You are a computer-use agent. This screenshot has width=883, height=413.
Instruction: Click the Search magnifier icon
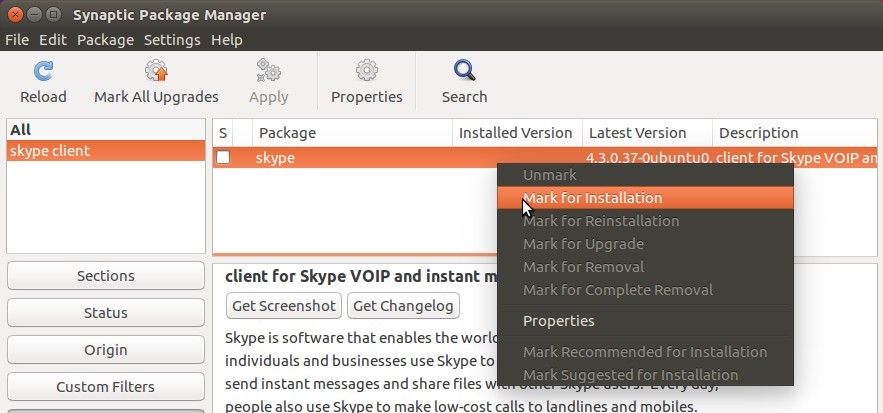click(x=465, y=71)
